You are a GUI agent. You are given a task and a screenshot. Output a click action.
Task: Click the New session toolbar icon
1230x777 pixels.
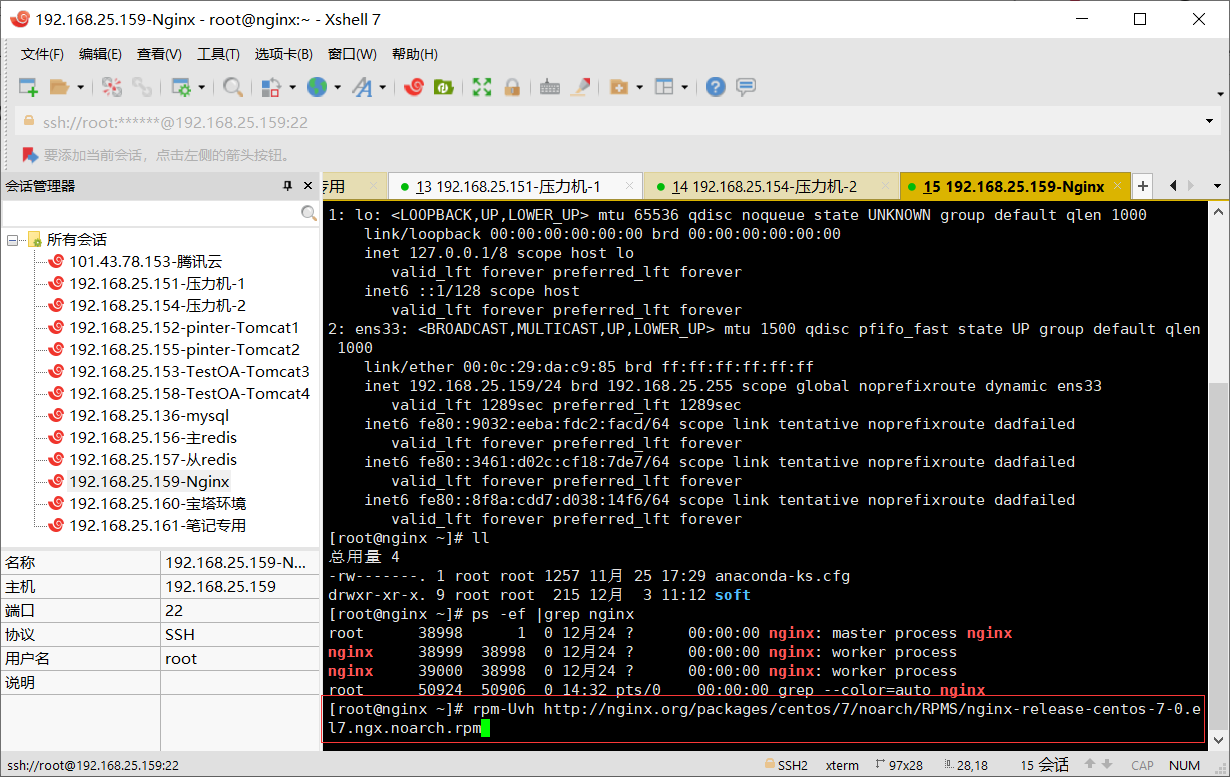coord(28,87)
